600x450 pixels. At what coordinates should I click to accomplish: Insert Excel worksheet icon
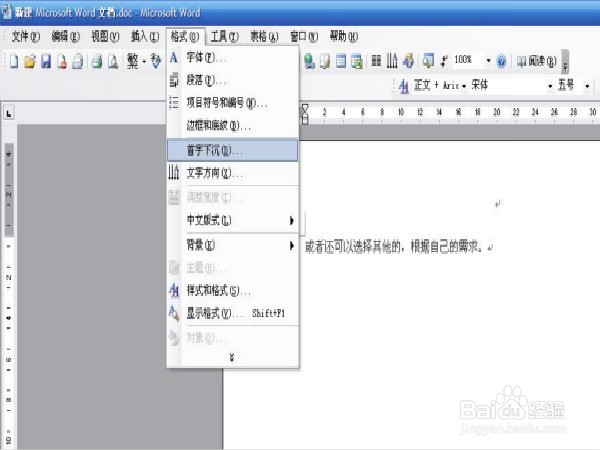(x=357, y=61)
